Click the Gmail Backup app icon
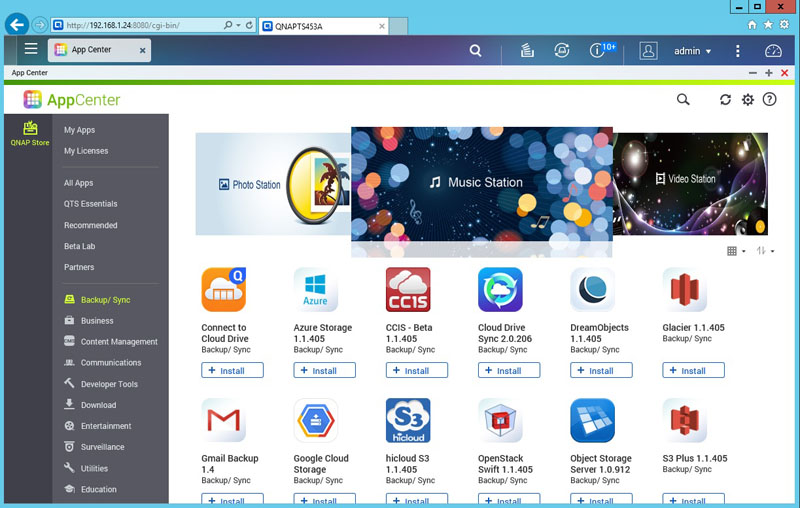Viewport: 800px width, 508px height. [223, 420]
